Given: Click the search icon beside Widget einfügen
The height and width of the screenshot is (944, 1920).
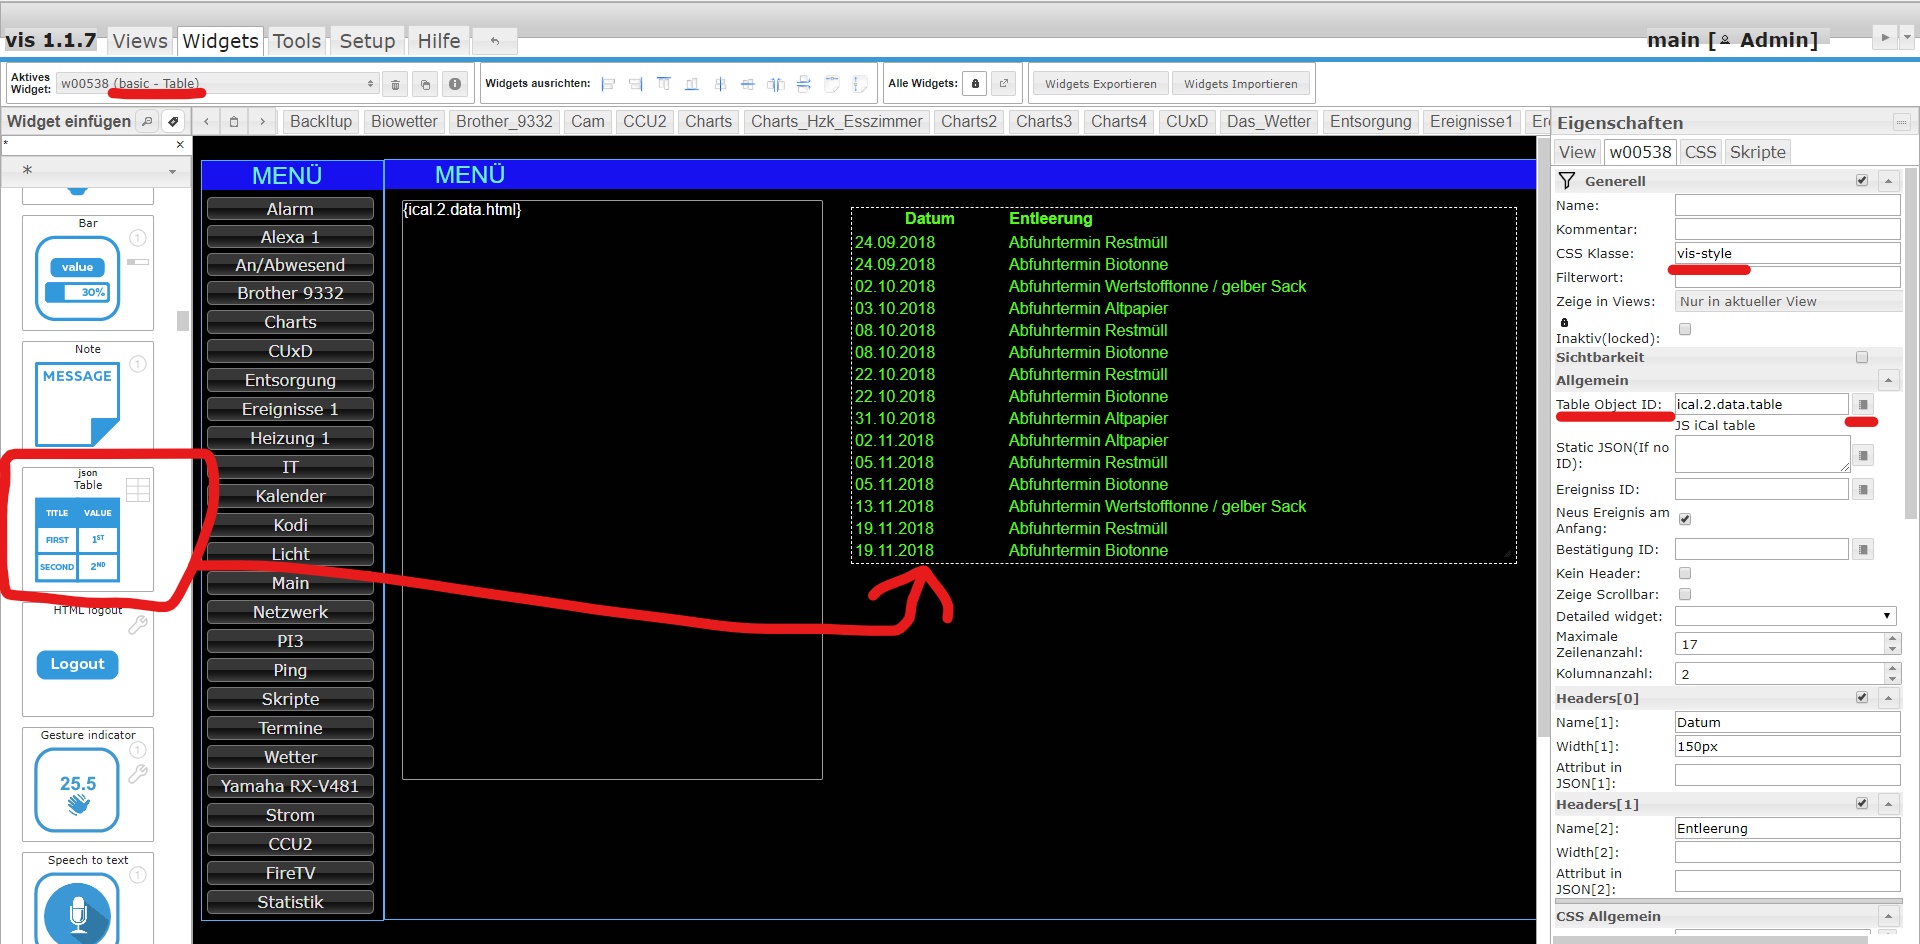Looking at the screenshot, I should pos(147,121).
